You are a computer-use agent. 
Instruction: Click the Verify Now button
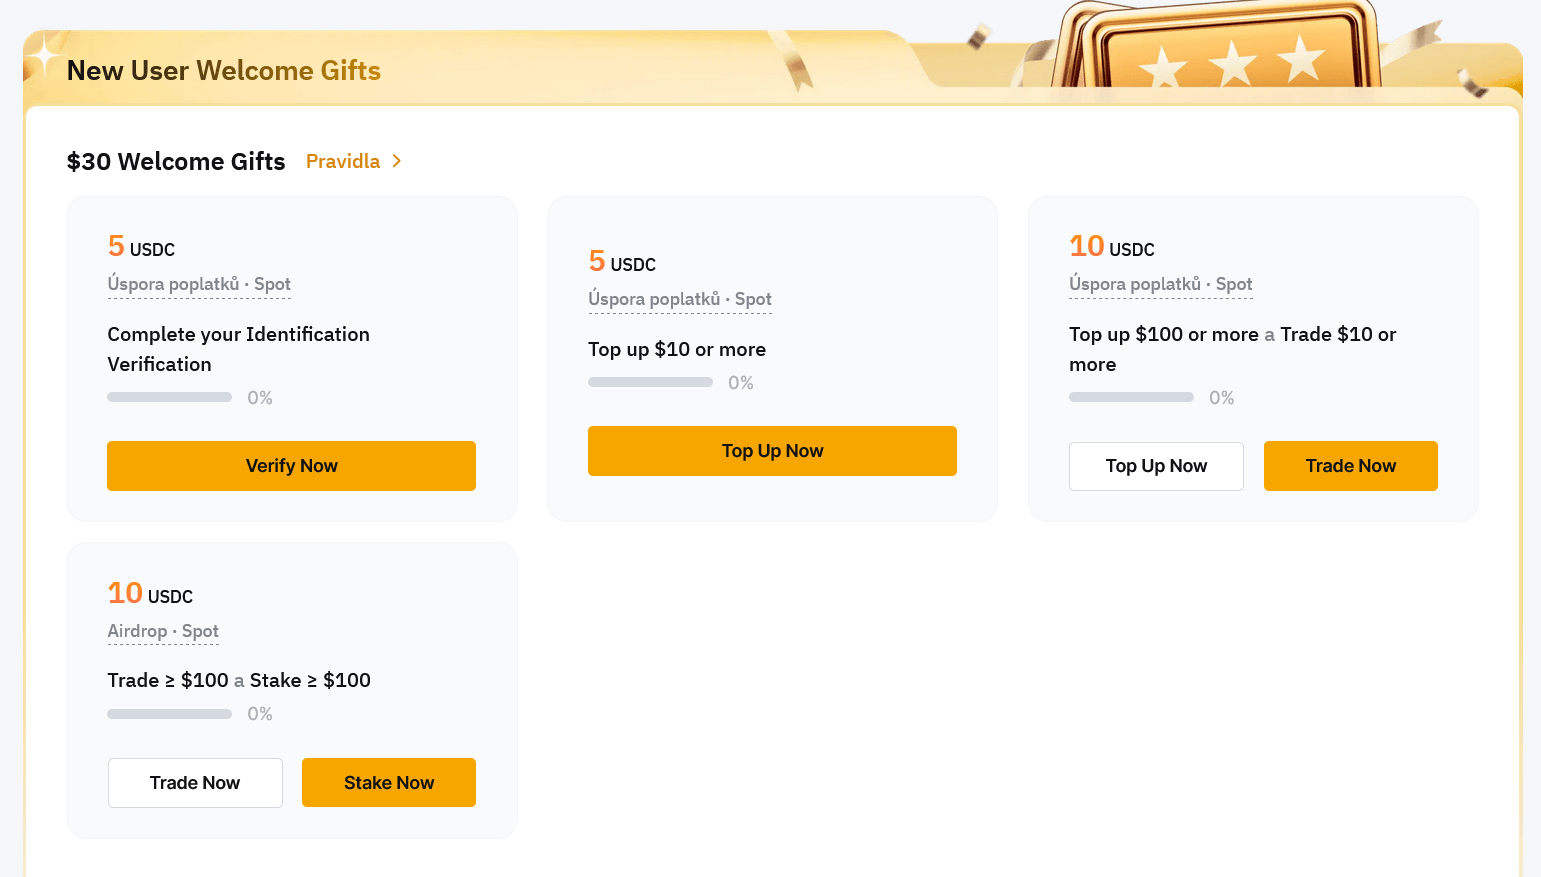291,466
